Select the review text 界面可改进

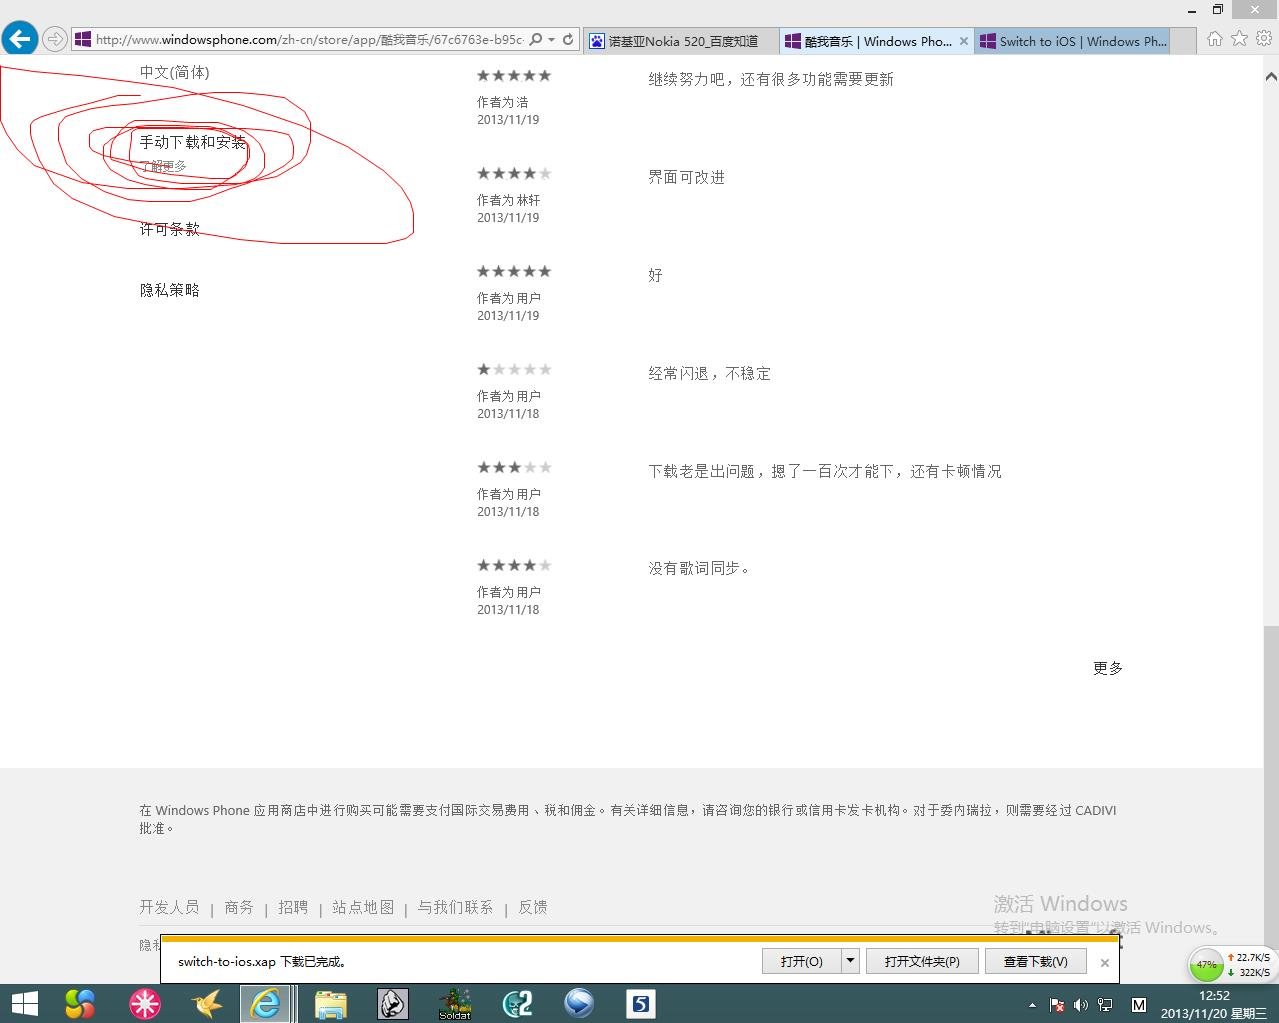[x=686, y=177]
